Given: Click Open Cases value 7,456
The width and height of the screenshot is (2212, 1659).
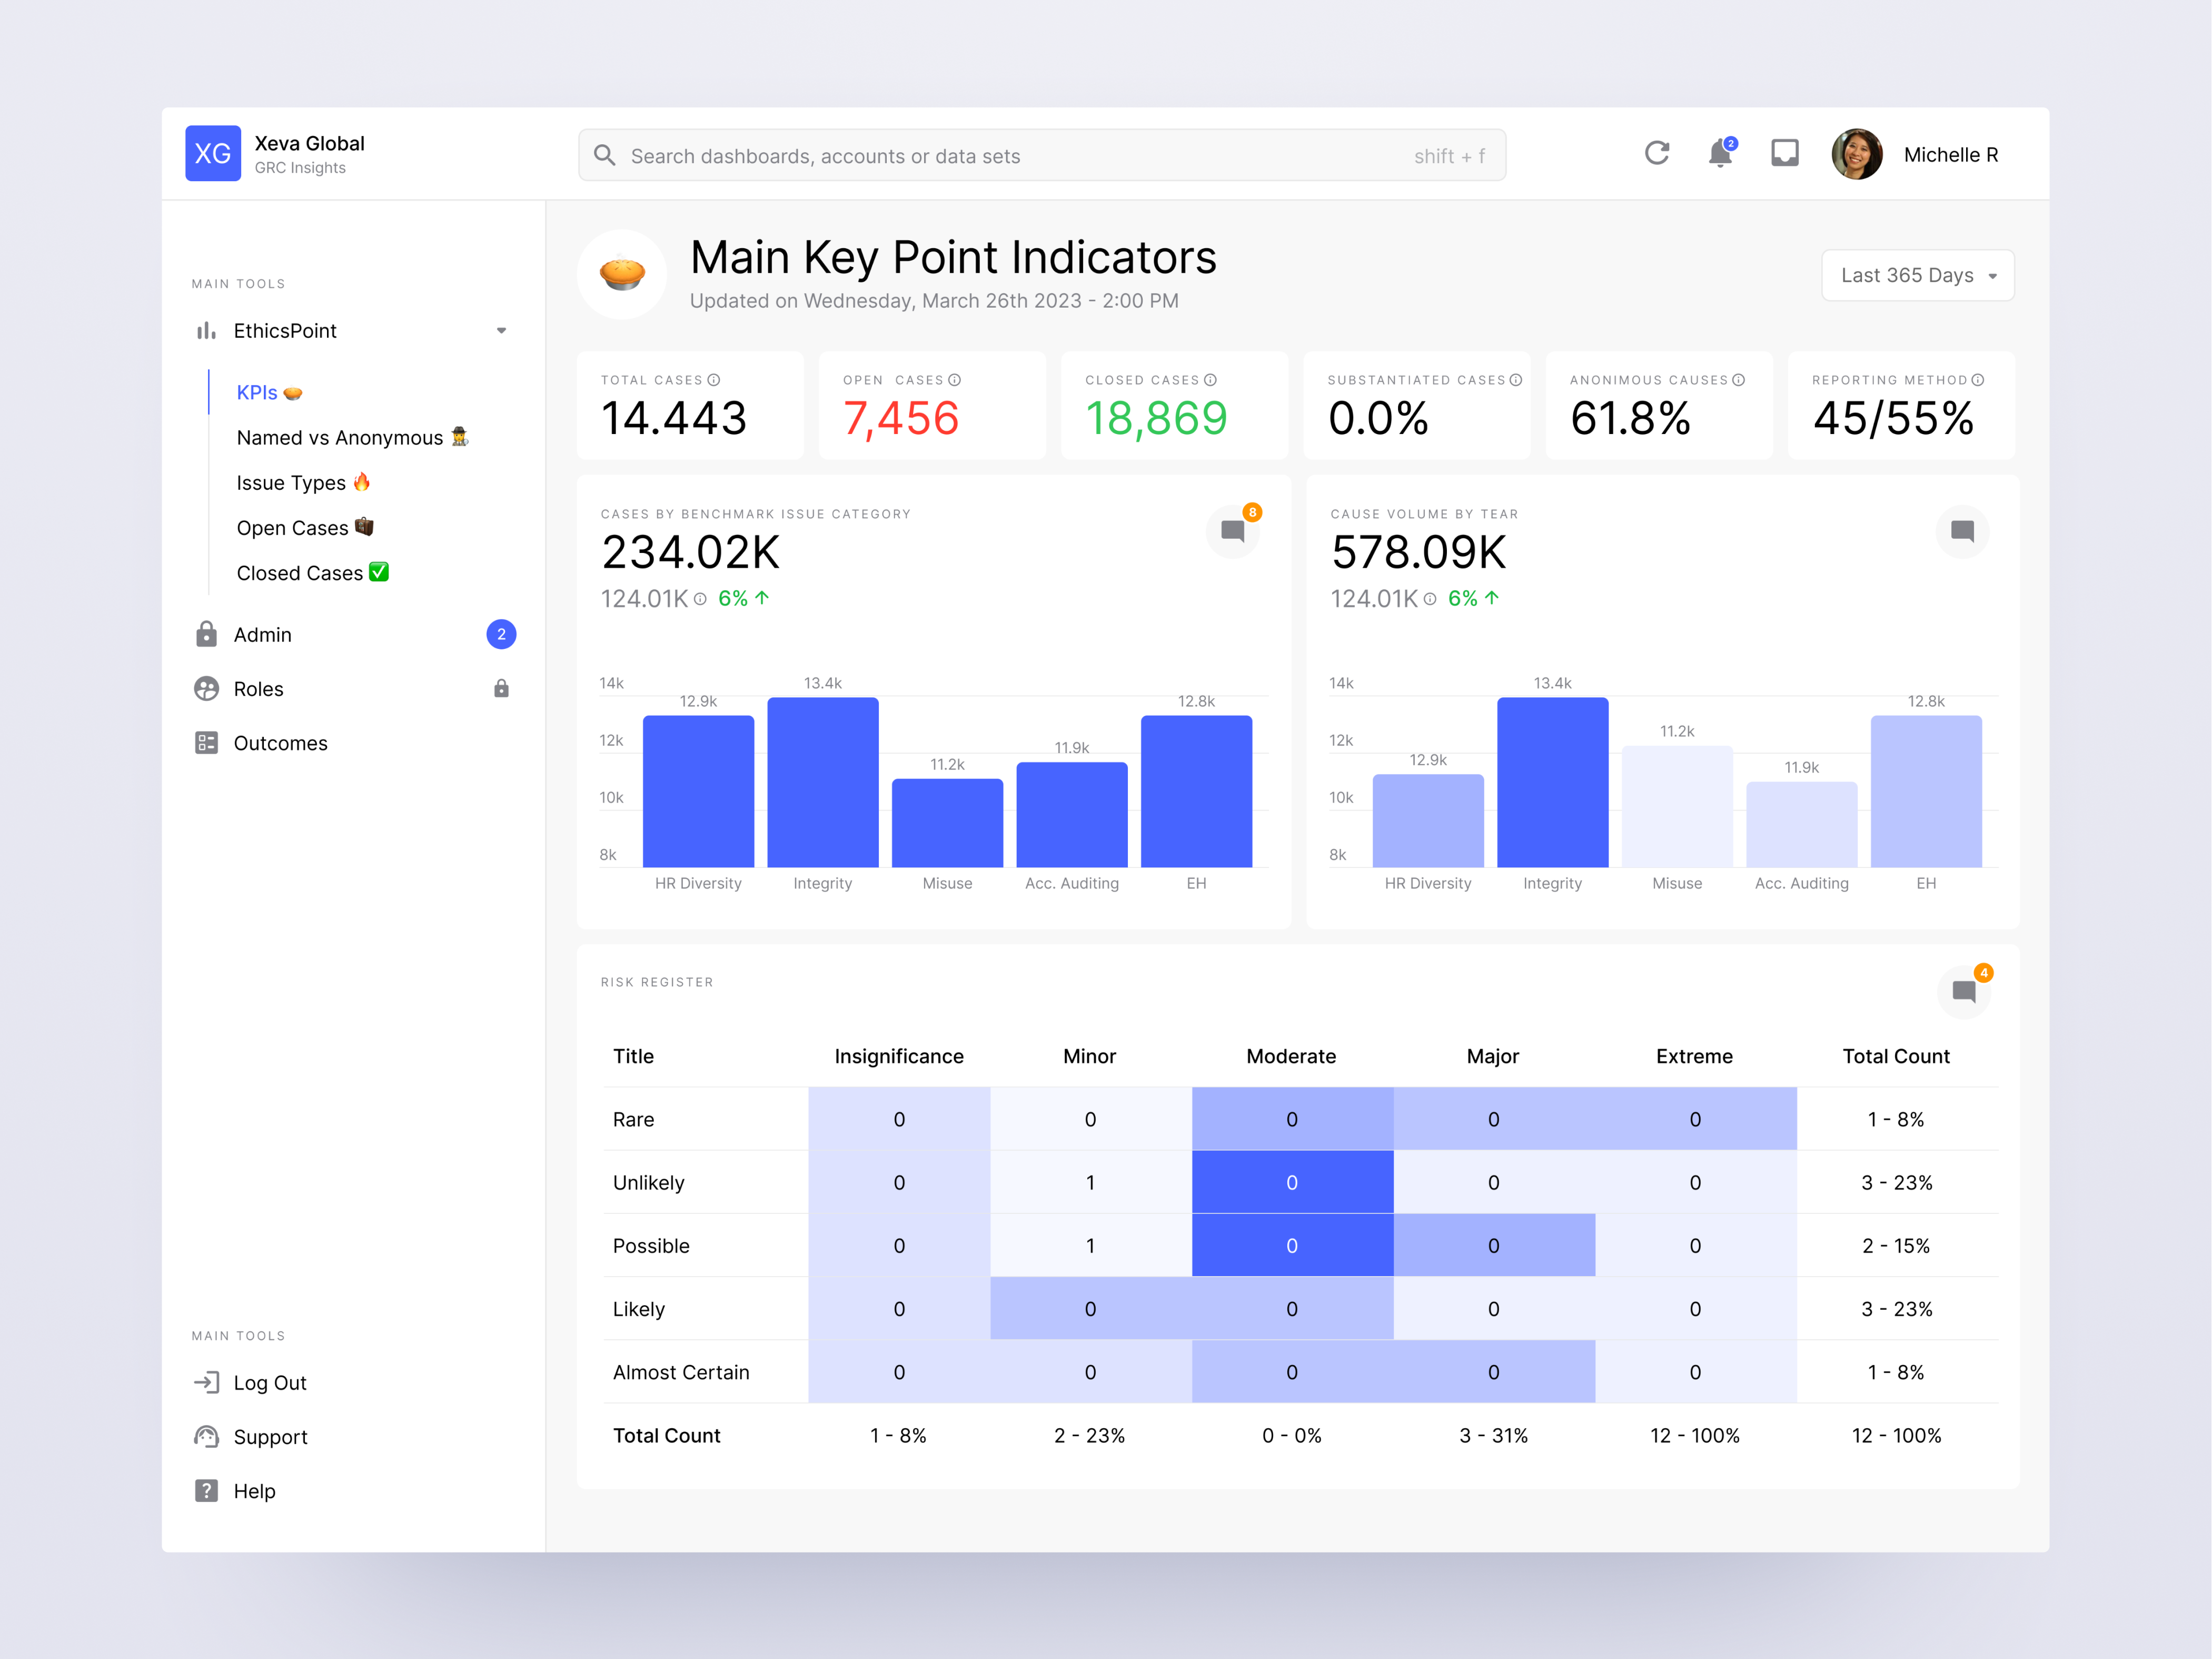Looking at the screenshot, I should click(x=901, y=418).
